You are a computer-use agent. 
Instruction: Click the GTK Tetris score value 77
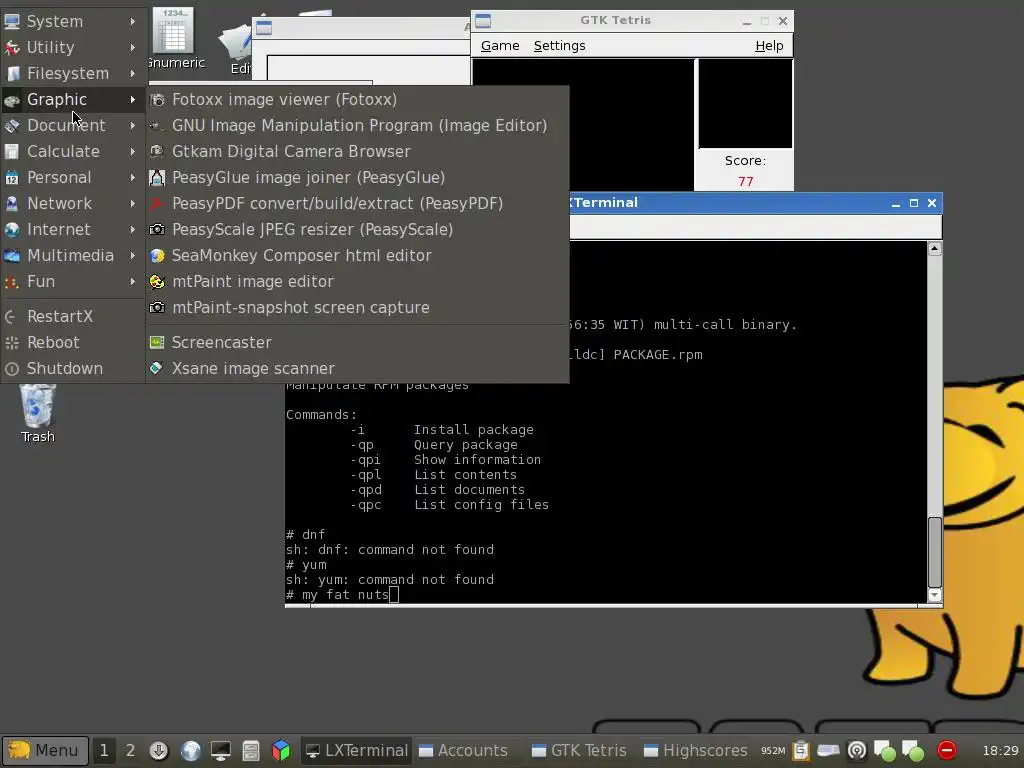[745, 182]
